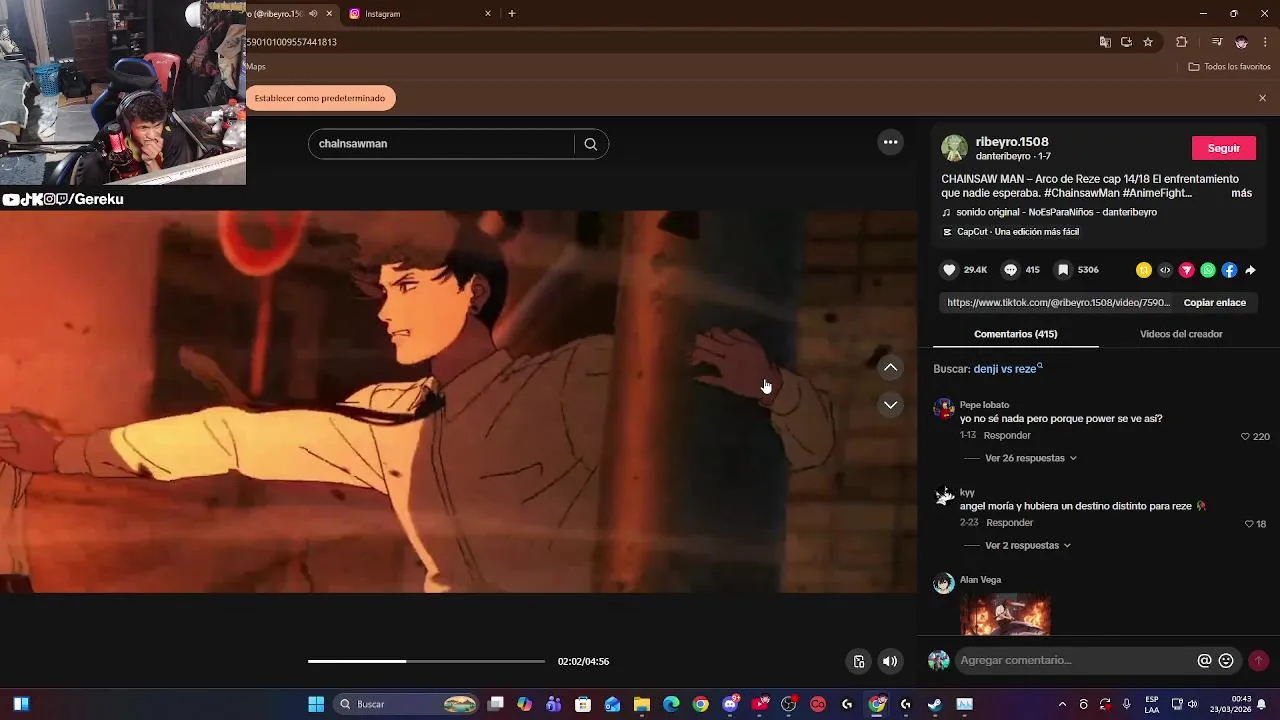Like kyy's comment with the heart
Screen dimensions: 1280x720
tap(1249, 524)
